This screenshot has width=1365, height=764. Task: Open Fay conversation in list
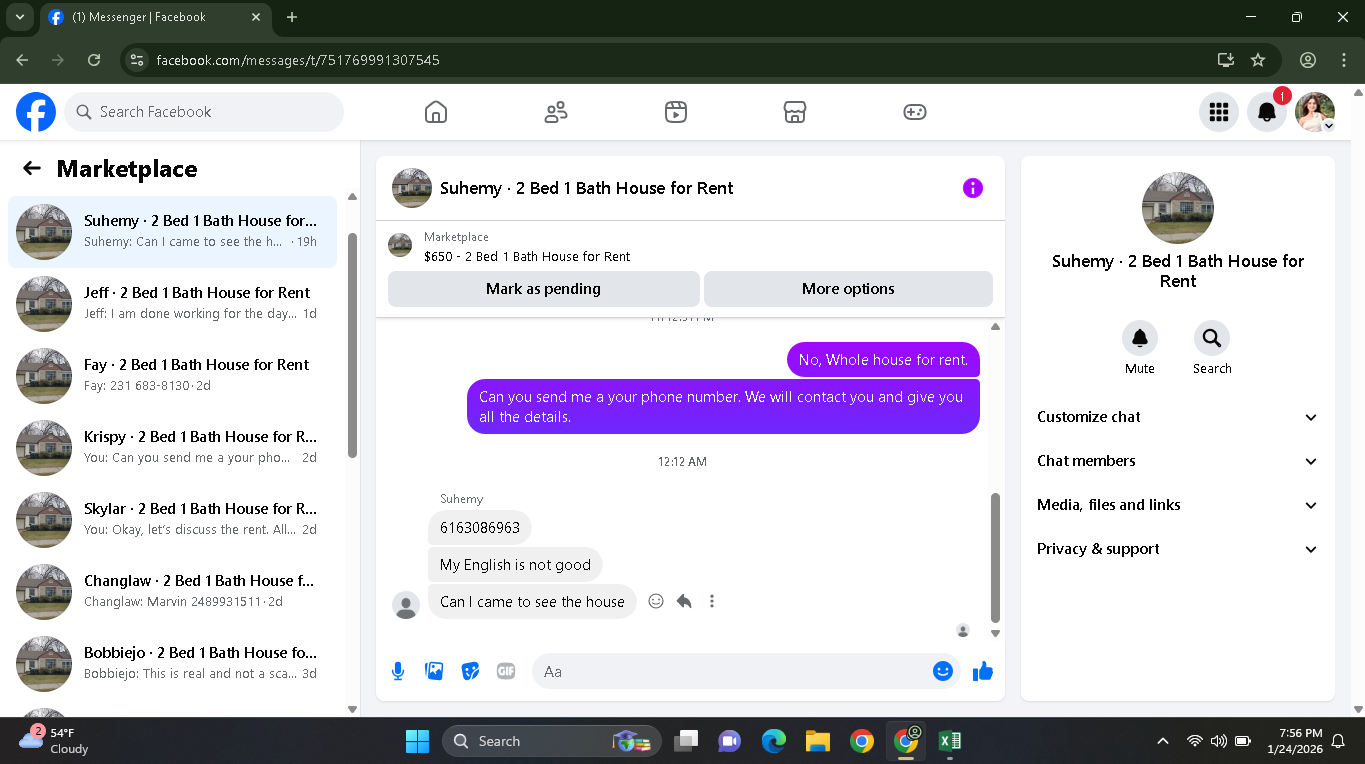(x=172, y=376)
